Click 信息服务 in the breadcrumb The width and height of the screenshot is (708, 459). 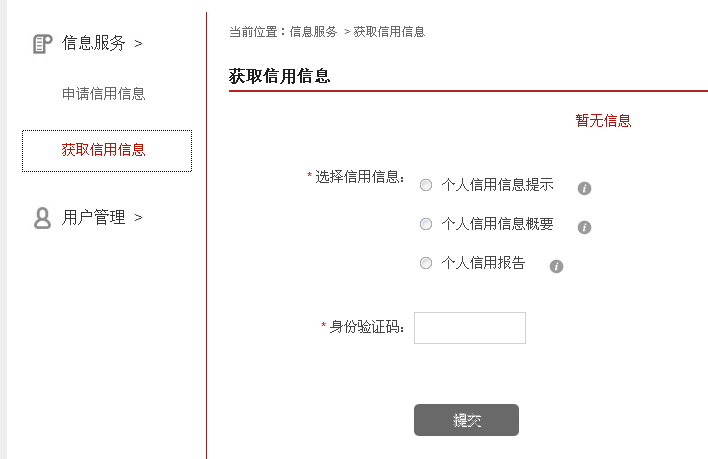(x=313, y=32)
